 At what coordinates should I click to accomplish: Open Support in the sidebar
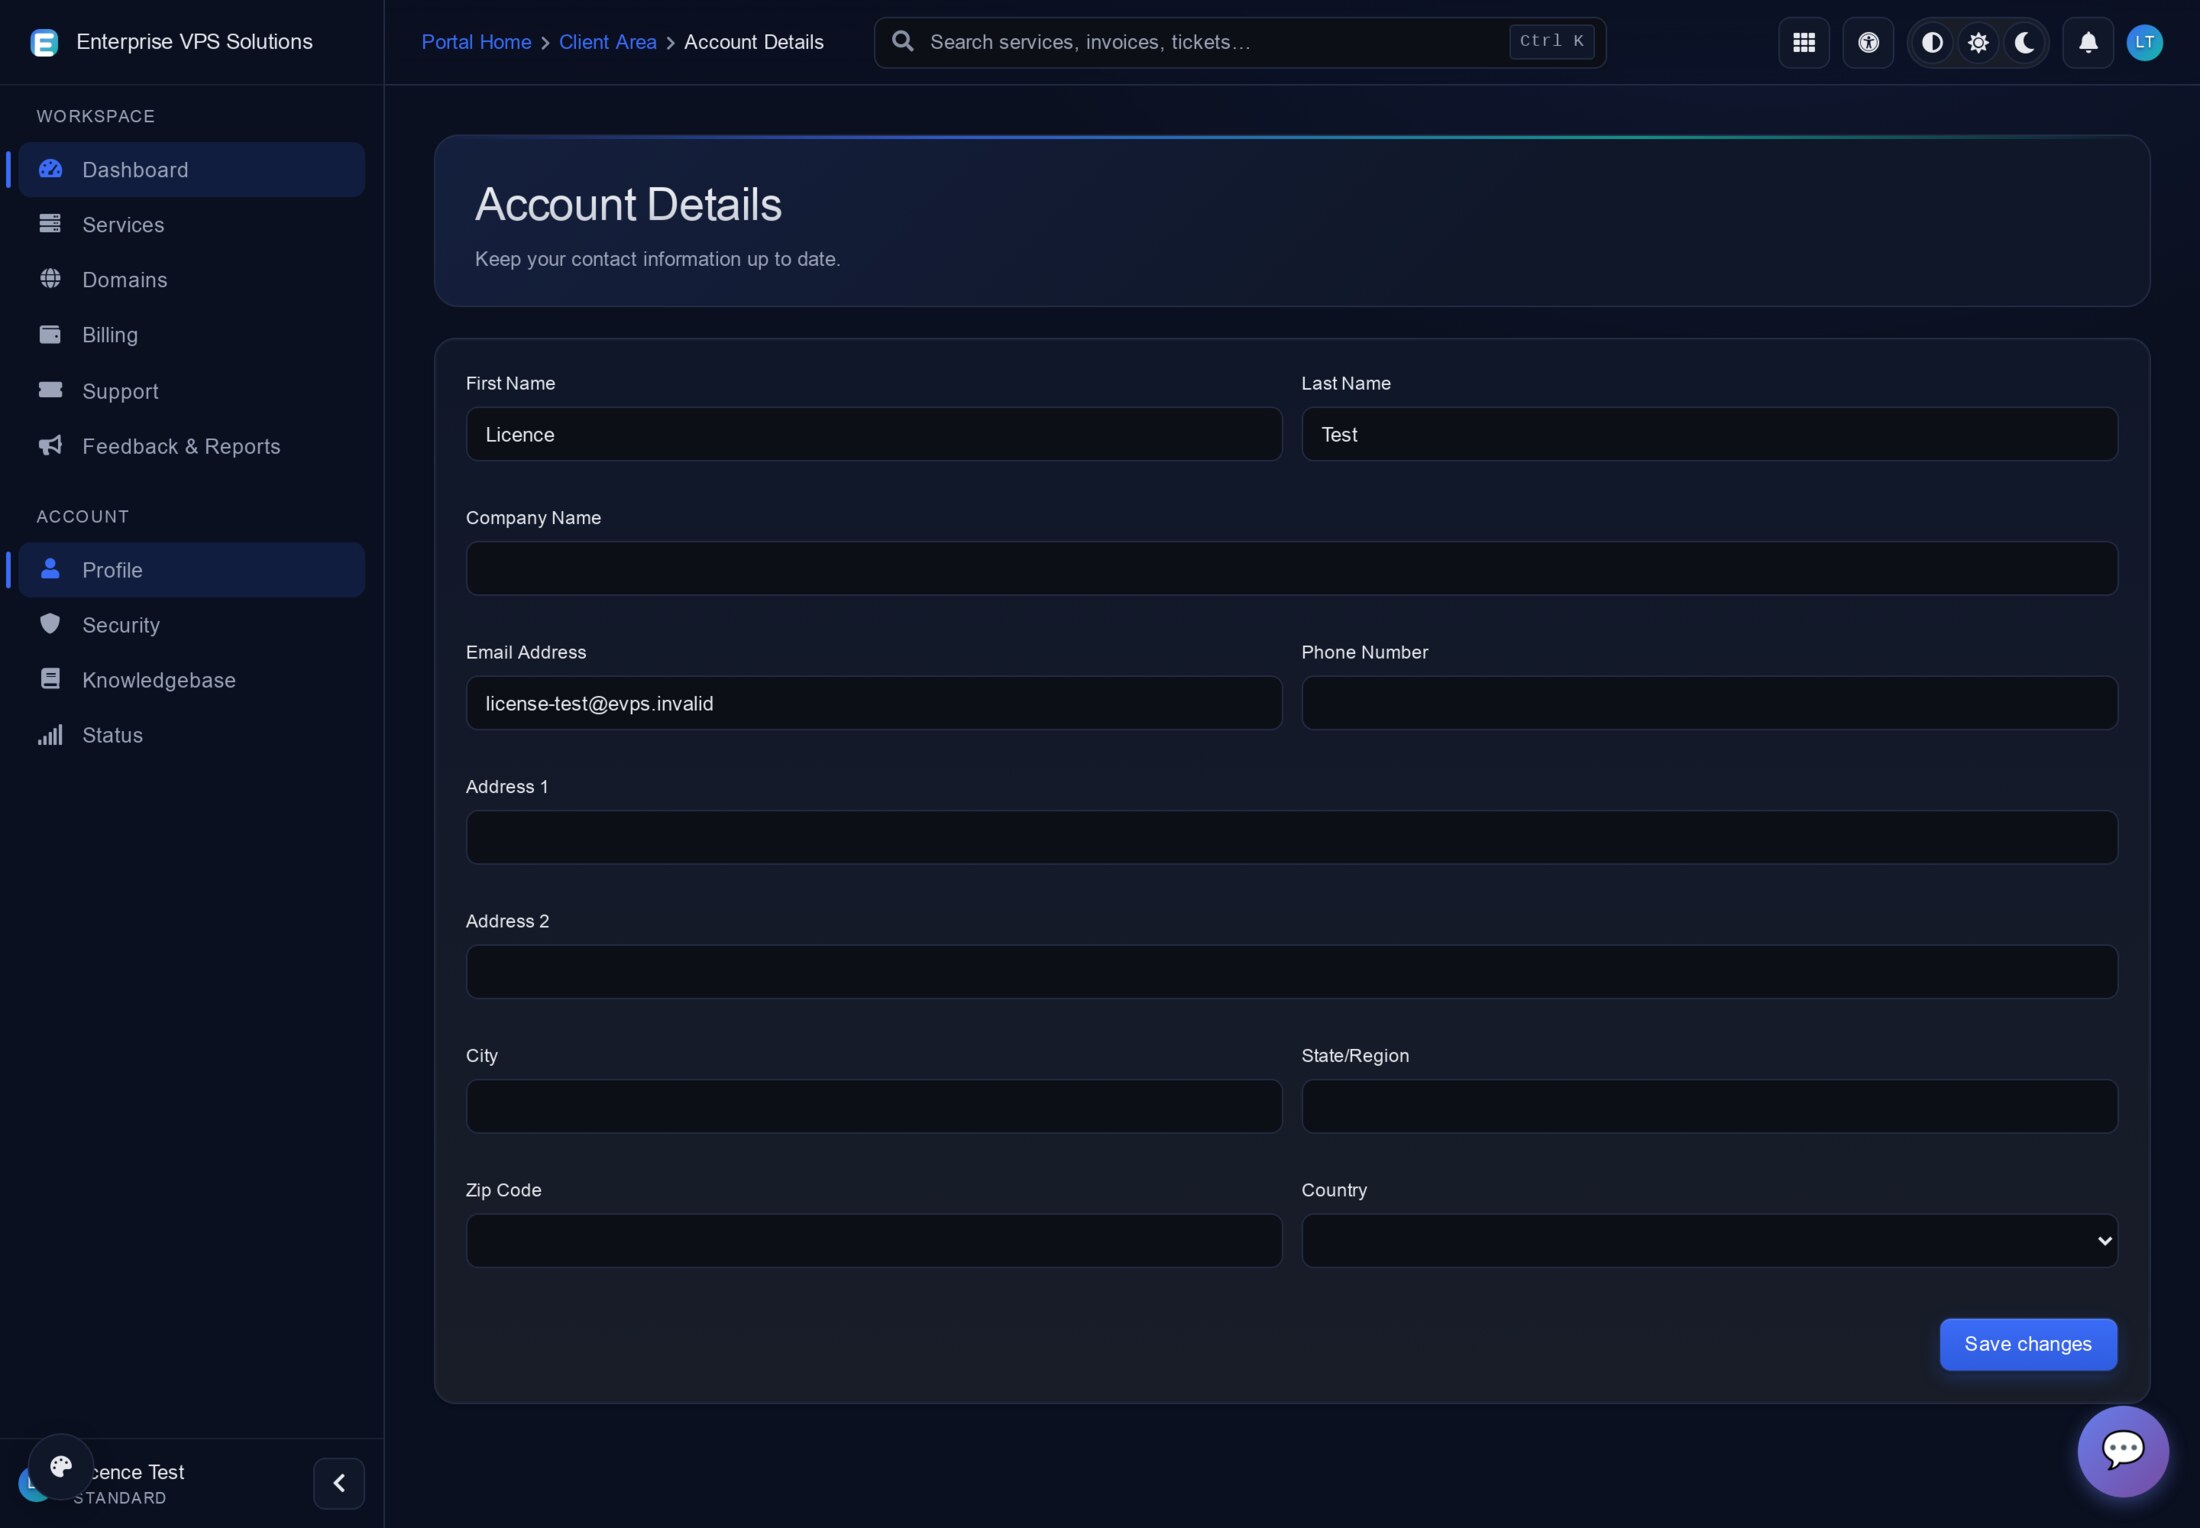pos(192,390)
